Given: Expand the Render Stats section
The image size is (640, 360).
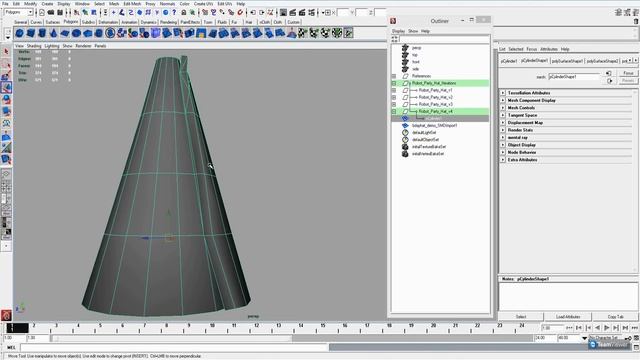Looking at the screenshot, I should coord(503,130).
